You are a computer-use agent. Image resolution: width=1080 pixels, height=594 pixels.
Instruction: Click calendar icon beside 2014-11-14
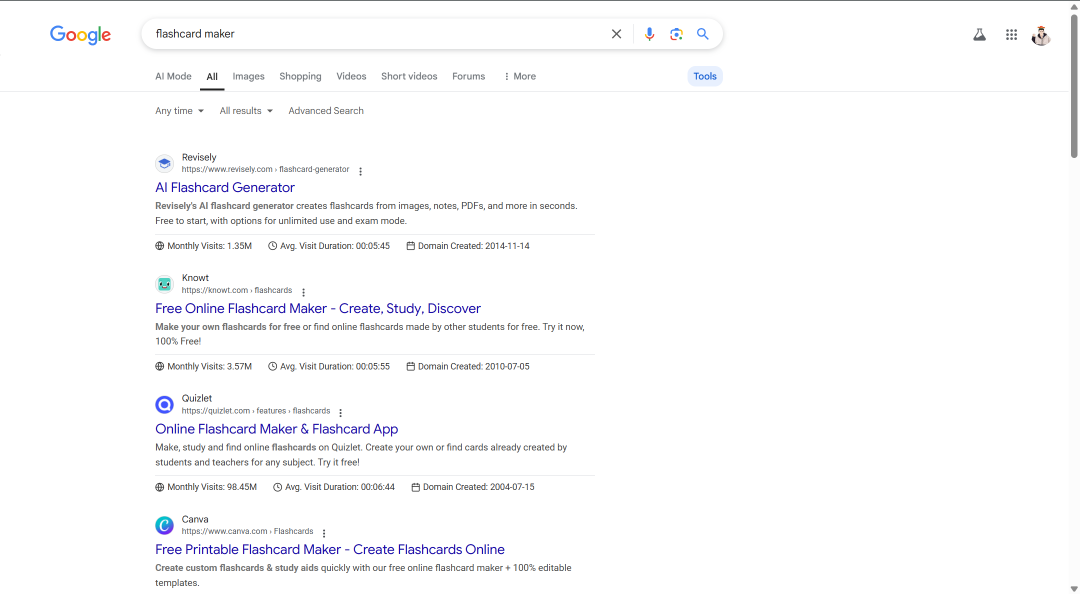click(411, 246)
